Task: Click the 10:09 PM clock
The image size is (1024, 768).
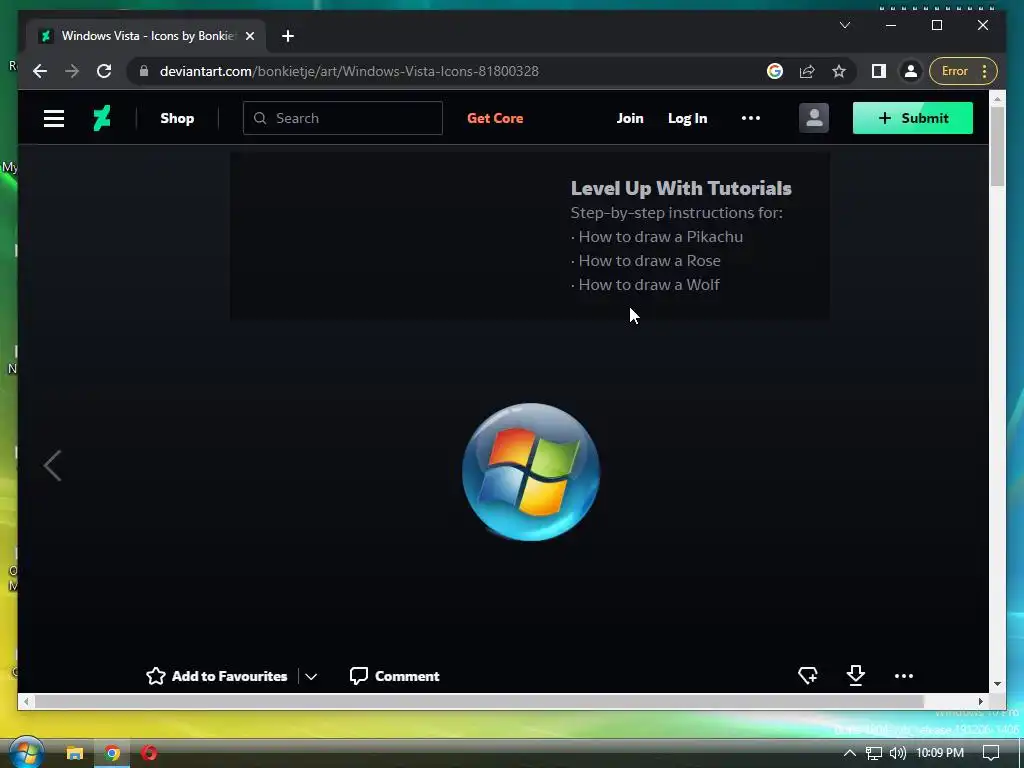Action: coord(940,753)
